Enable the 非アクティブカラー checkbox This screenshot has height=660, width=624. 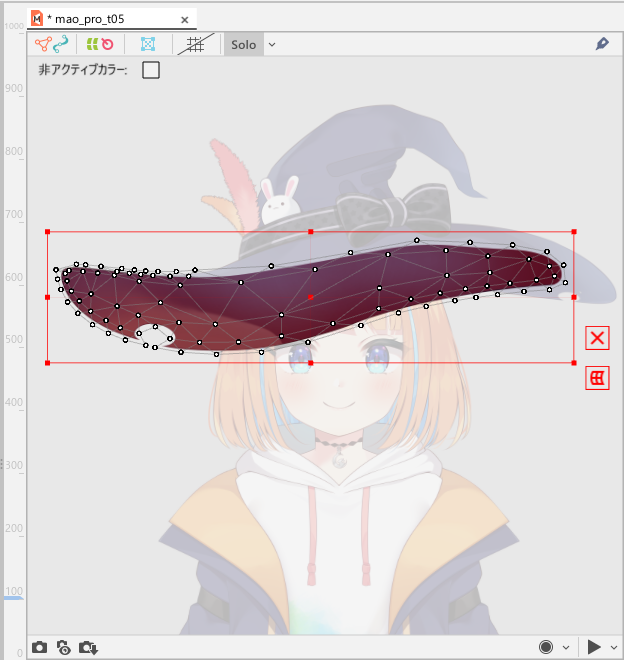(x=151, y=70)
